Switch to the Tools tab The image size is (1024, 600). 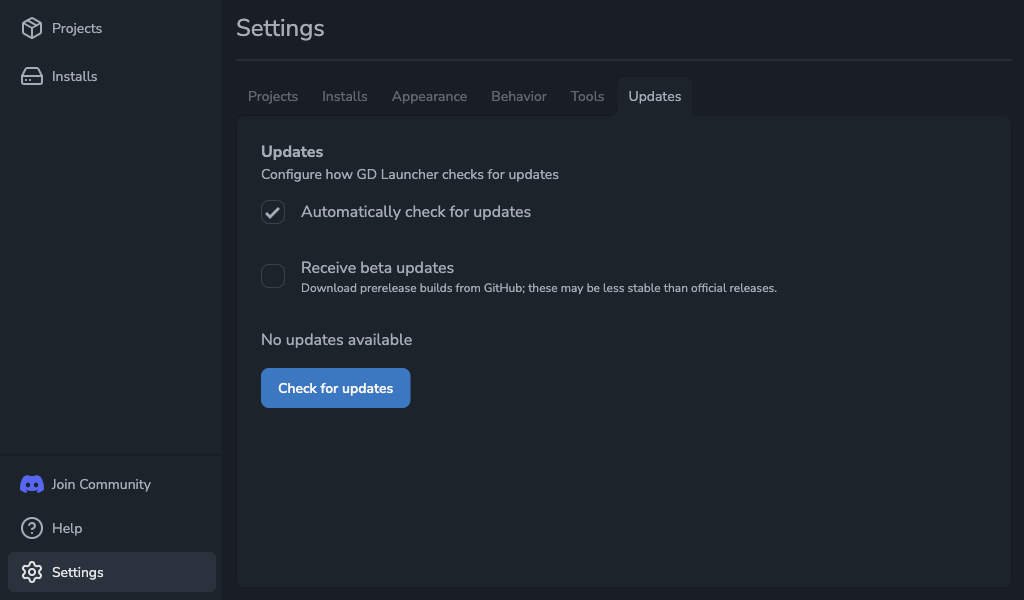pyautogui.click(x=587, y=96)
